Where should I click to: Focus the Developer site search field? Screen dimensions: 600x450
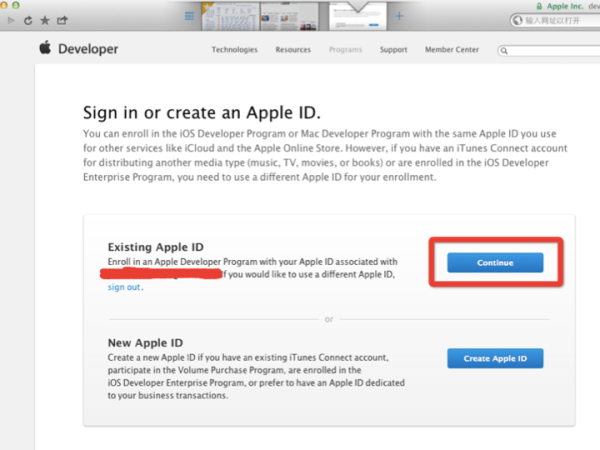coord(549,51)
